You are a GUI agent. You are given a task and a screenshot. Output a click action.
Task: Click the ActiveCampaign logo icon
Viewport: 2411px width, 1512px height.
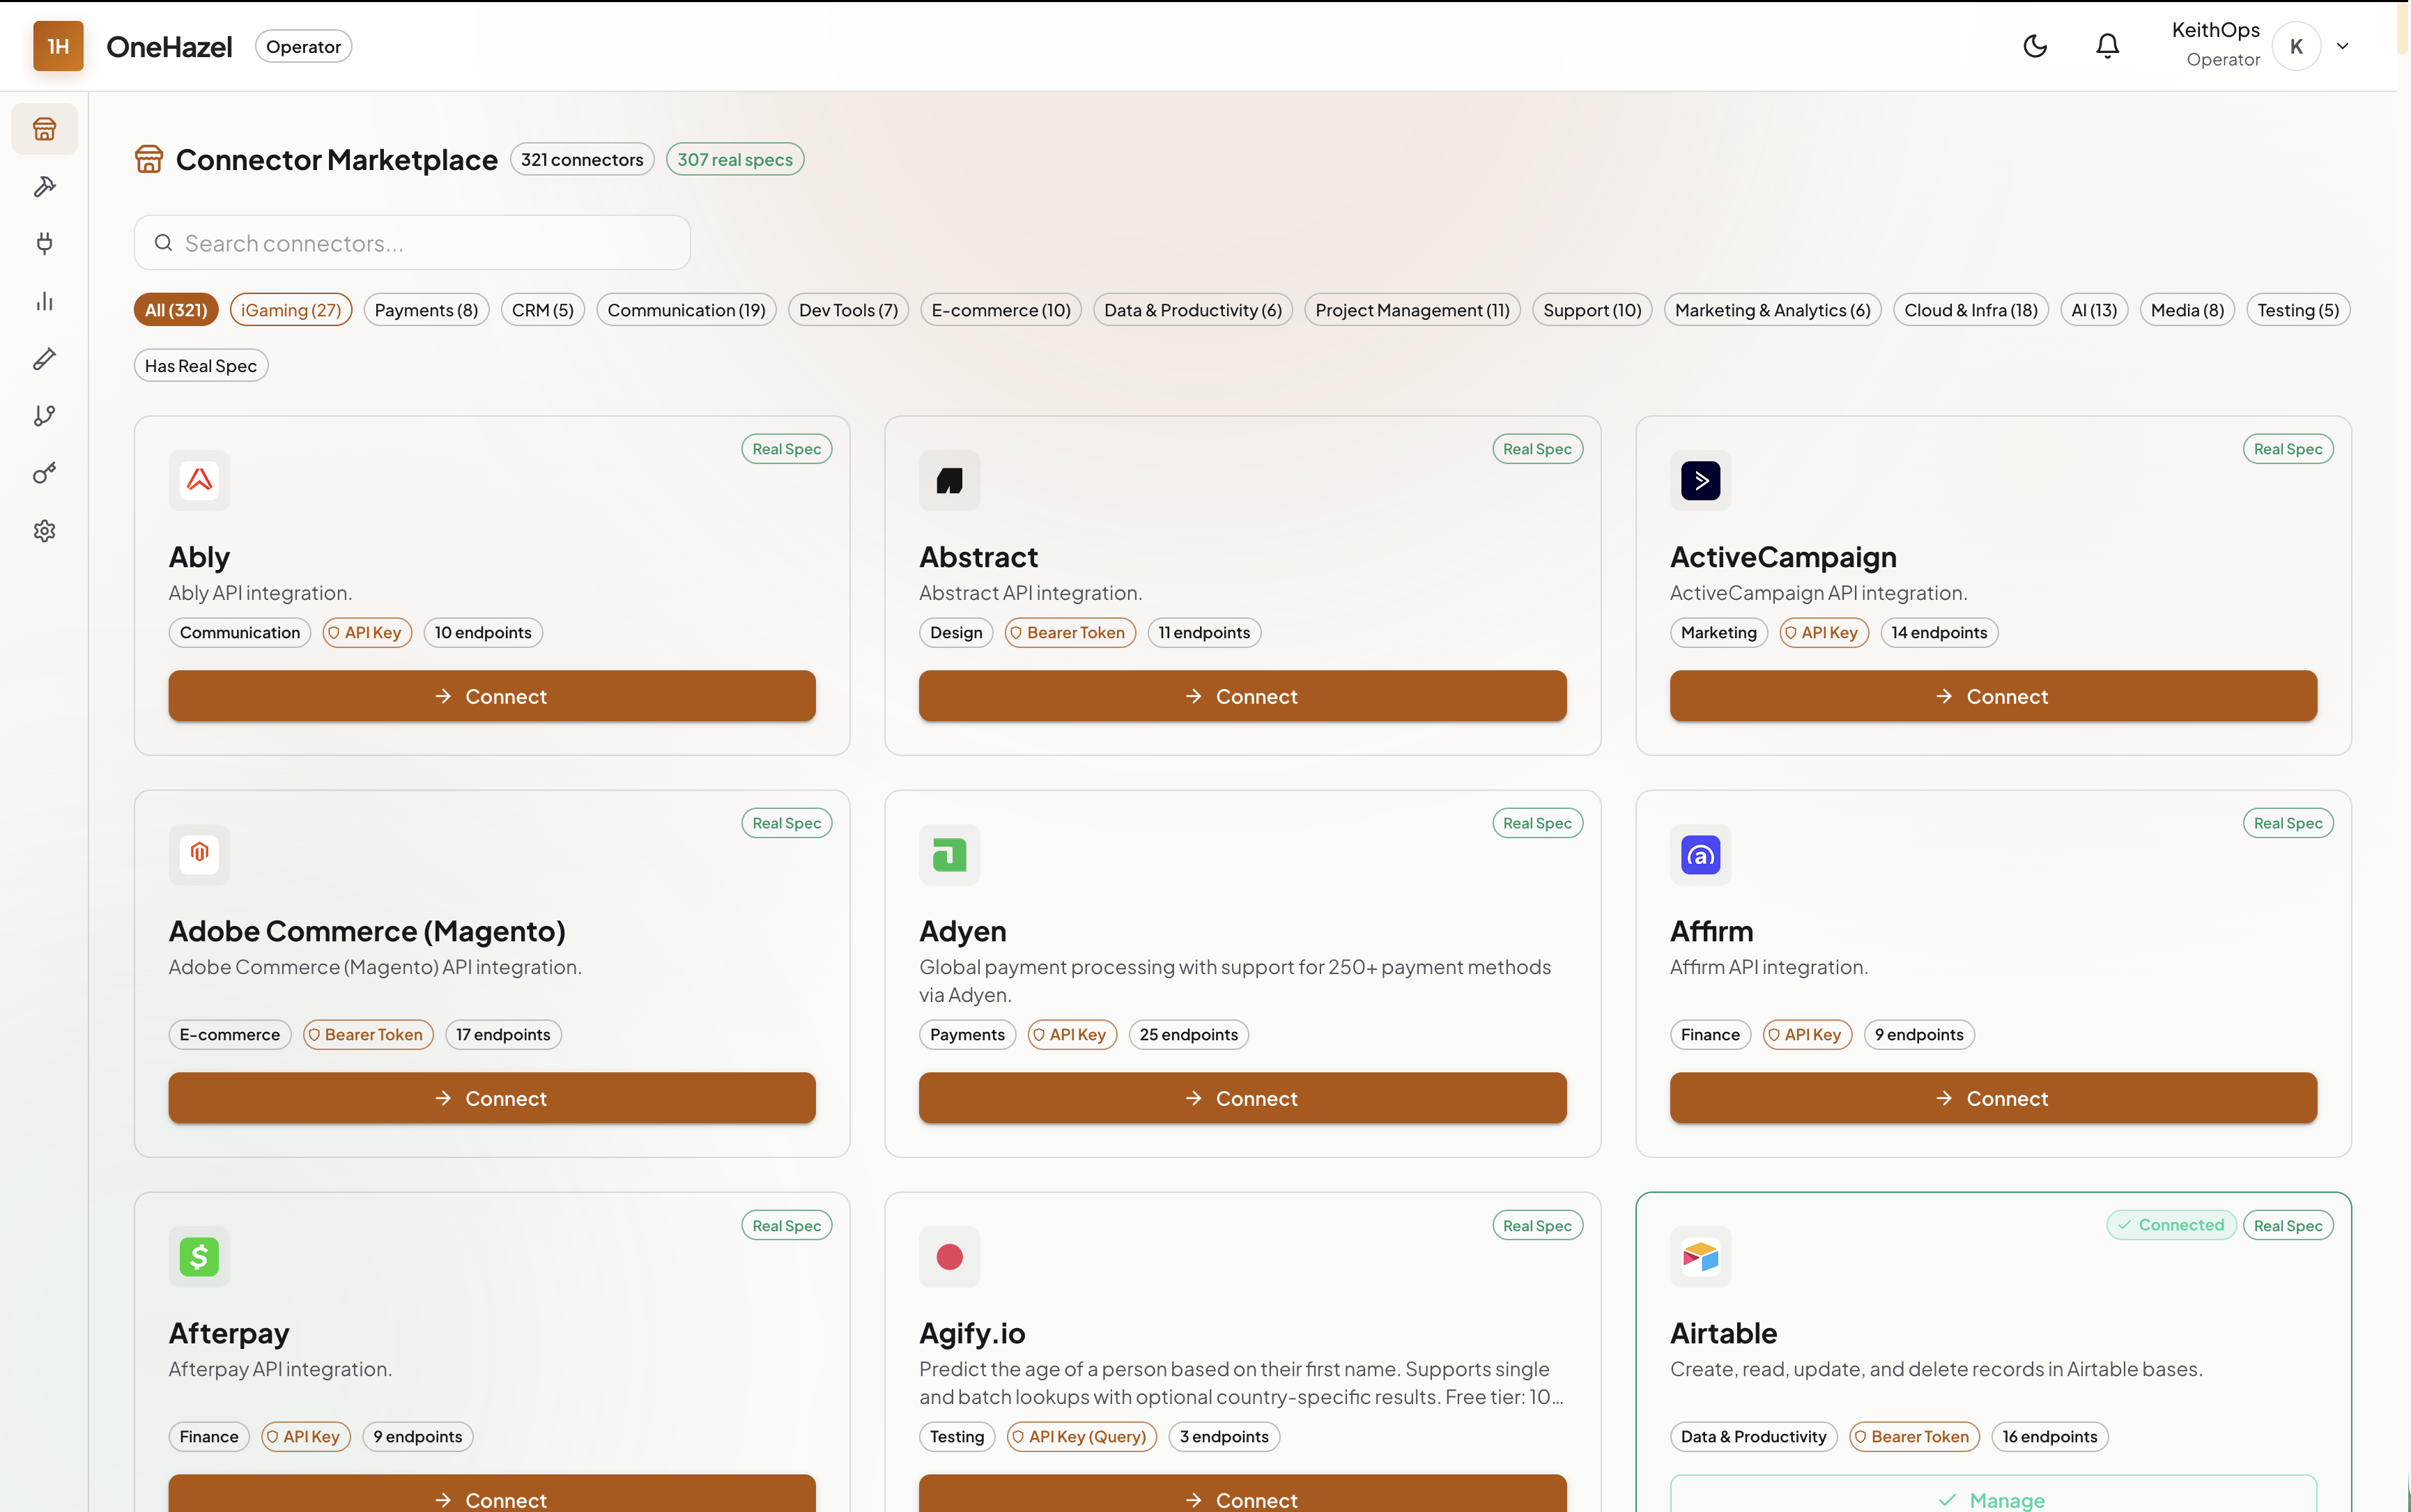(x=1700, y=481)
